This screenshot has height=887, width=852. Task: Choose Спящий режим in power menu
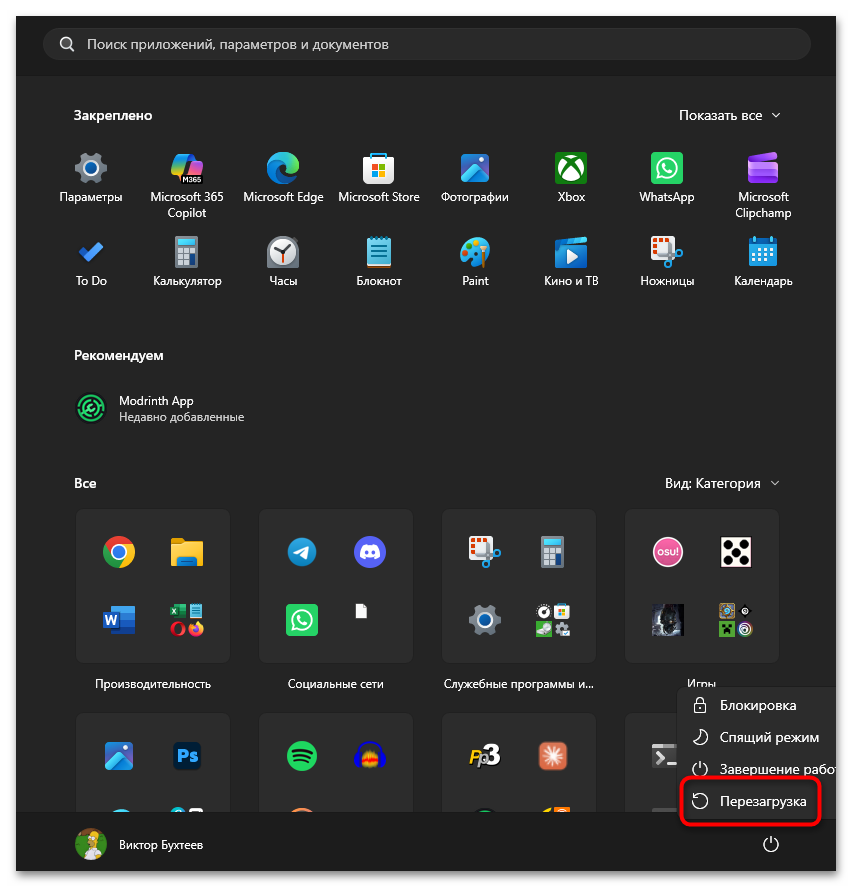(x=756, y=737)
